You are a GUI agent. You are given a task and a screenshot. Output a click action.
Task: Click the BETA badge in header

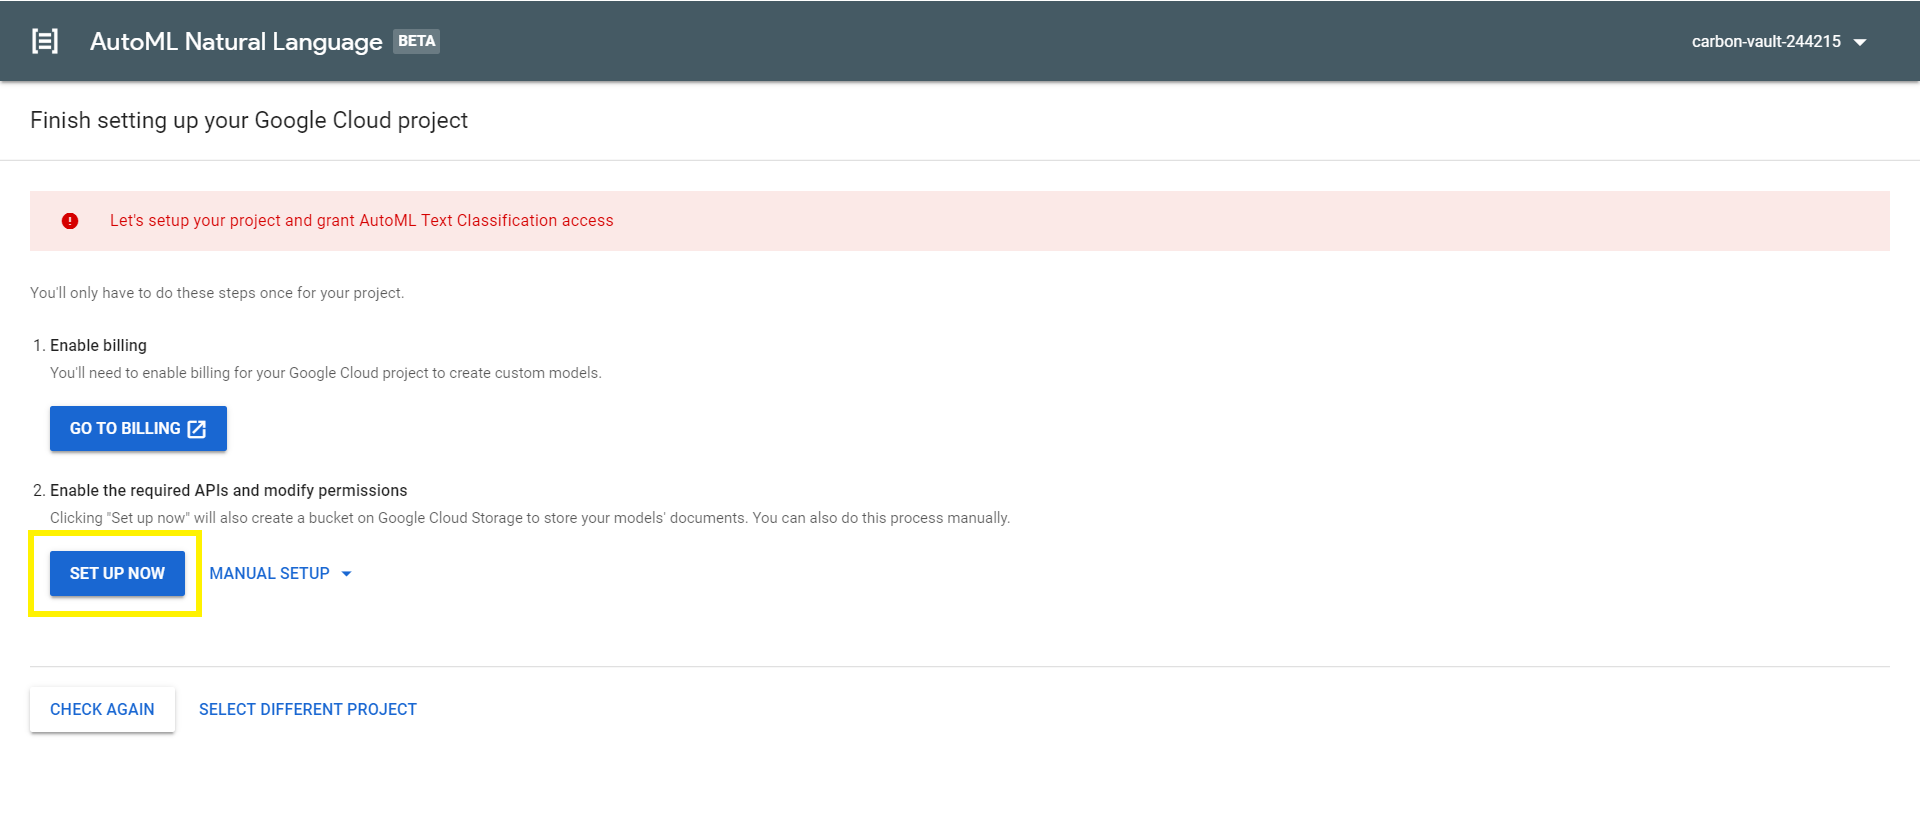416,41
